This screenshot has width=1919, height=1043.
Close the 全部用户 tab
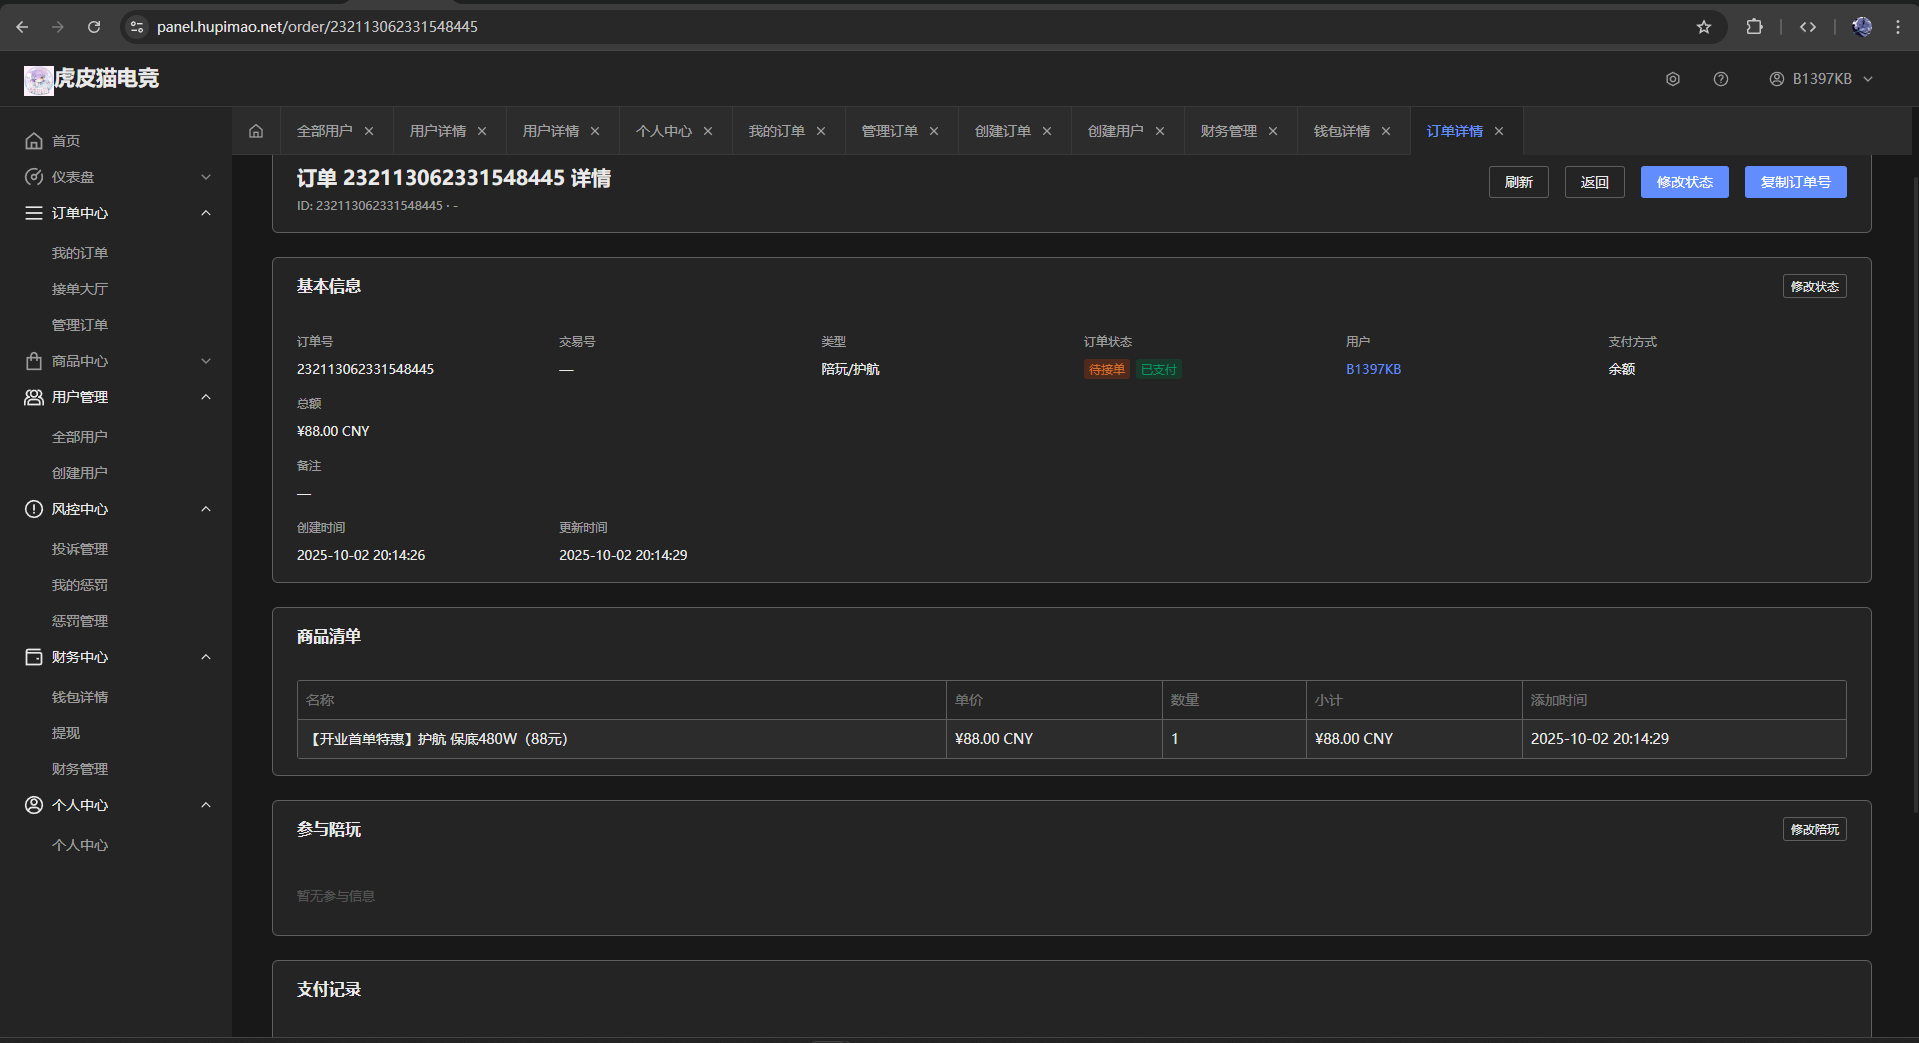pyautogui.click(x=369, y=131)
